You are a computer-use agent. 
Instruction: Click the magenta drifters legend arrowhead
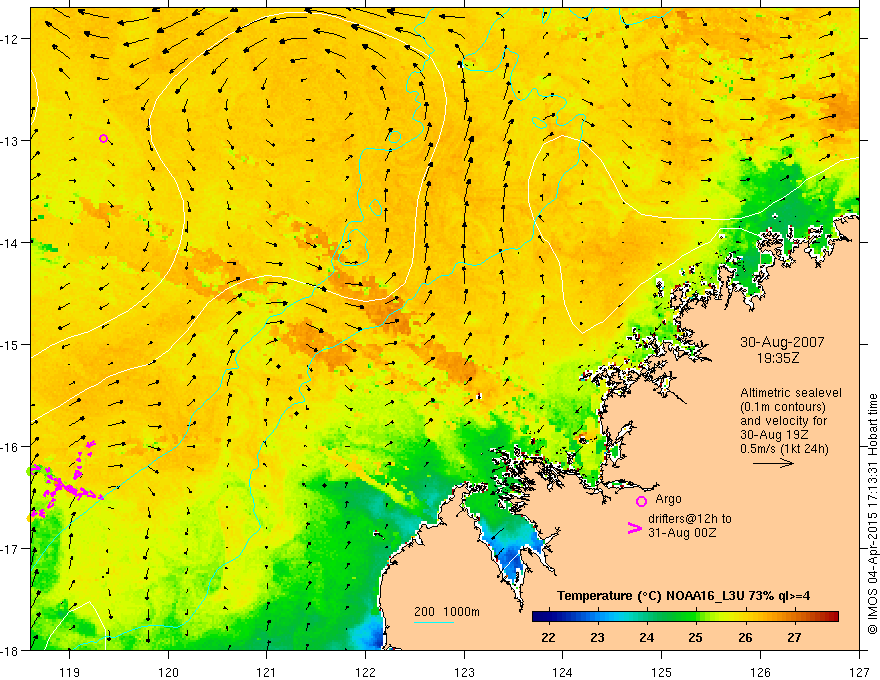point(634,528)
